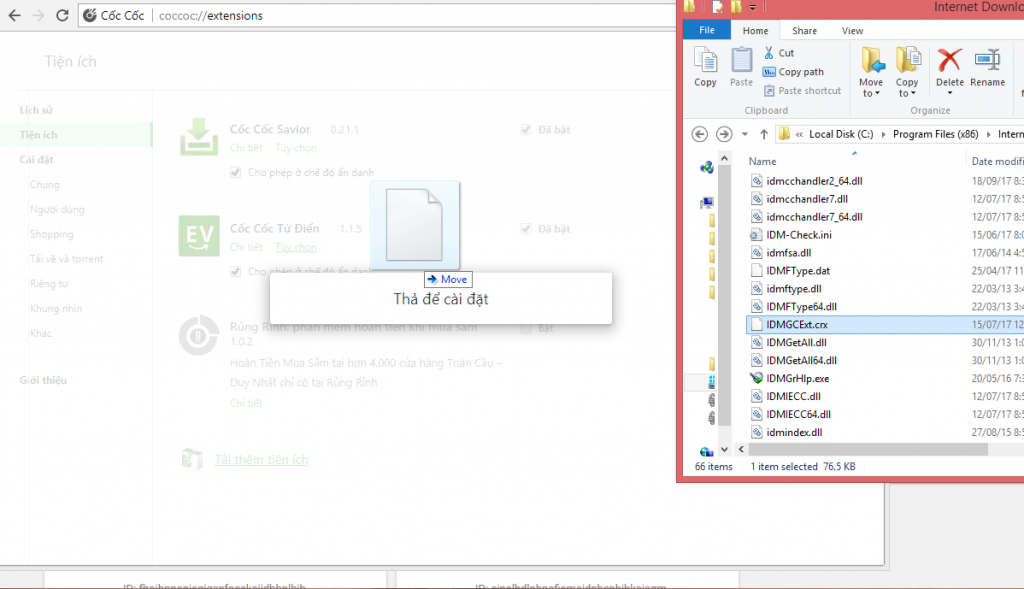
Task: Expand chevron after Local Disk (C:)
Action: click(x=884, y=135)
